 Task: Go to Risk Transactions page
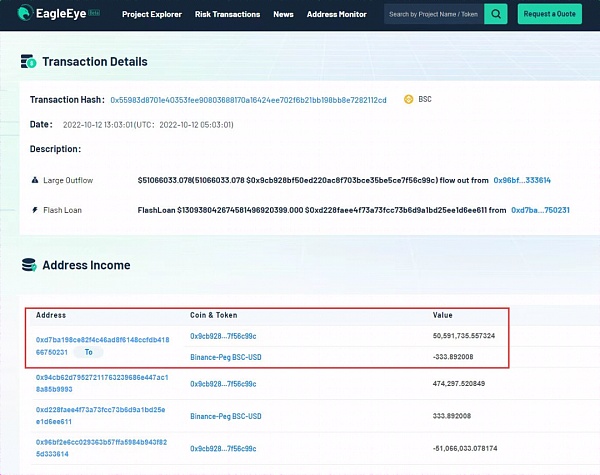tap(227, 15)
